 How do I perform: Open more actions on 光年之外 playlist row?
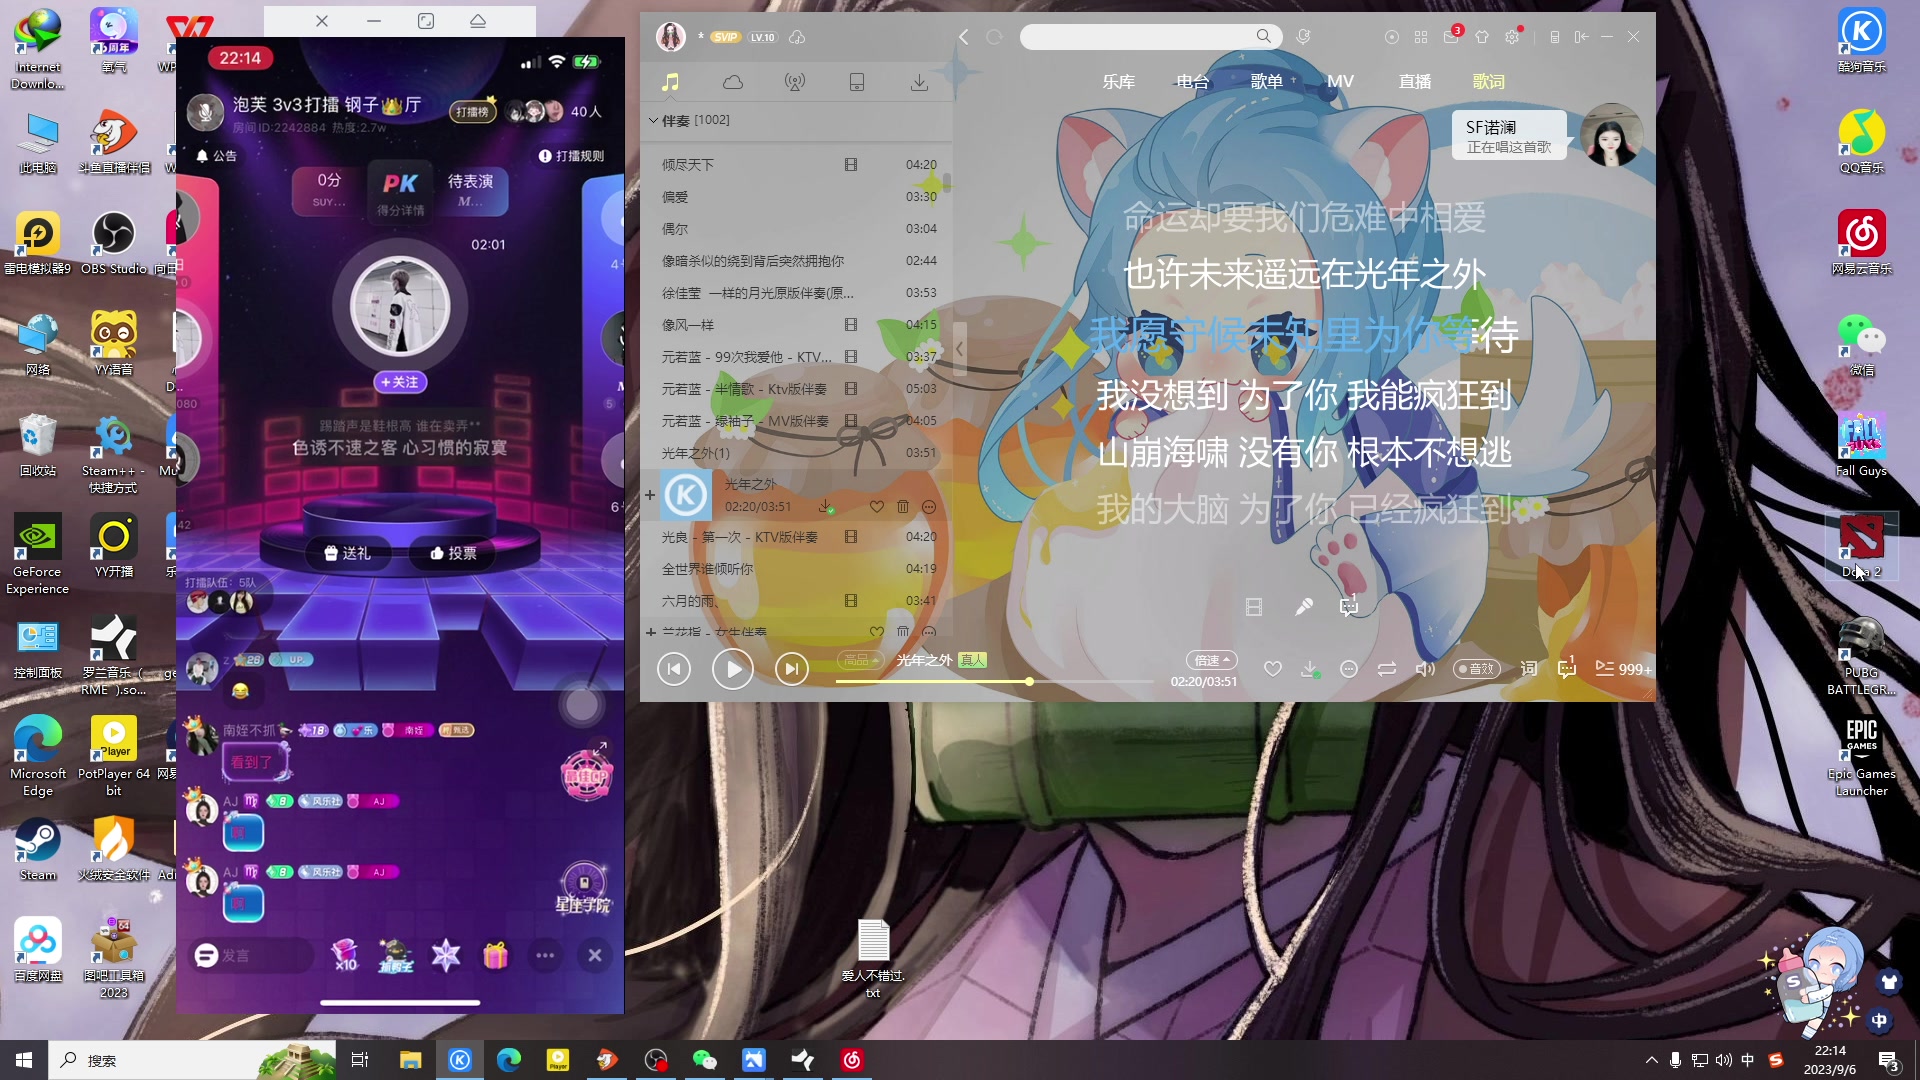click(x=929, y=507)
